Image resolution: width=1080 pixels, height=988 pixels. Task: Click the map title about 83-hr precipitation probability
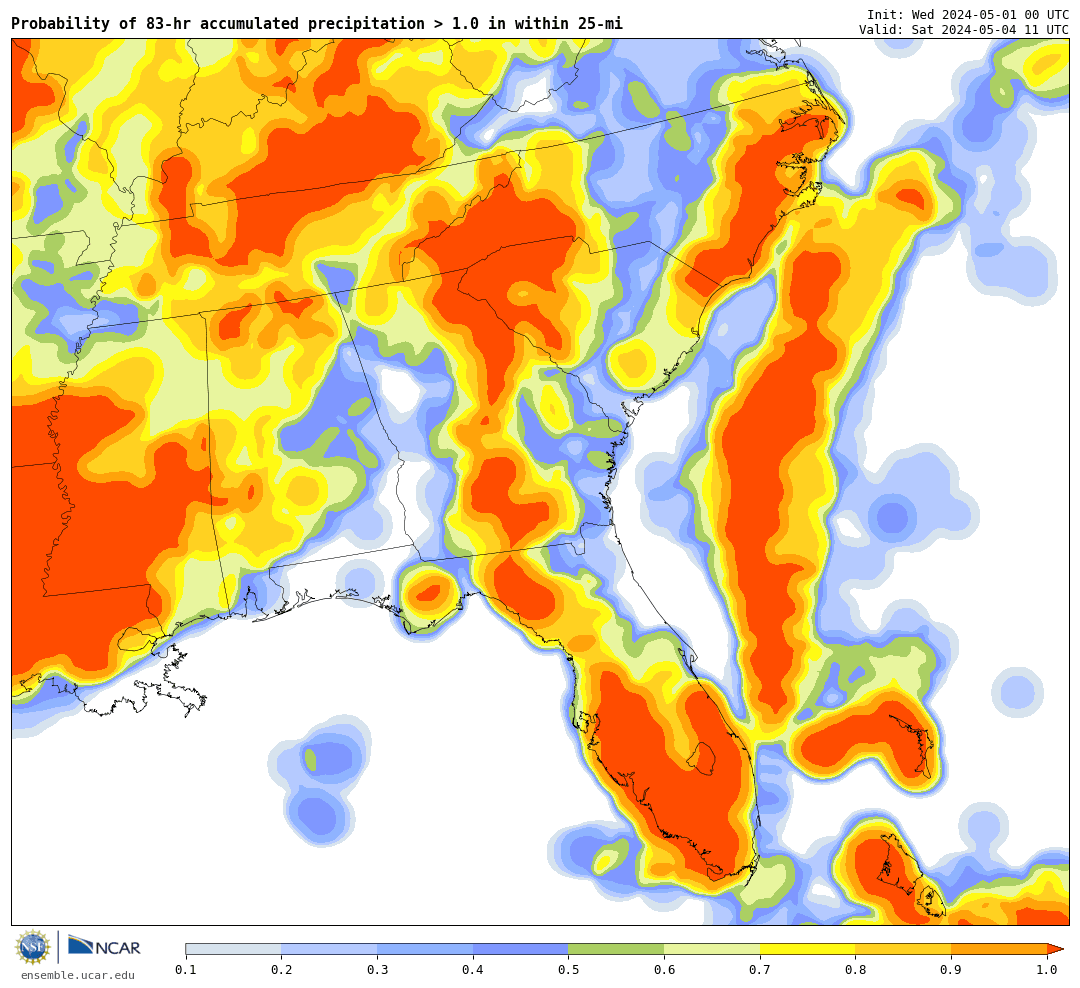coord(317,23)
